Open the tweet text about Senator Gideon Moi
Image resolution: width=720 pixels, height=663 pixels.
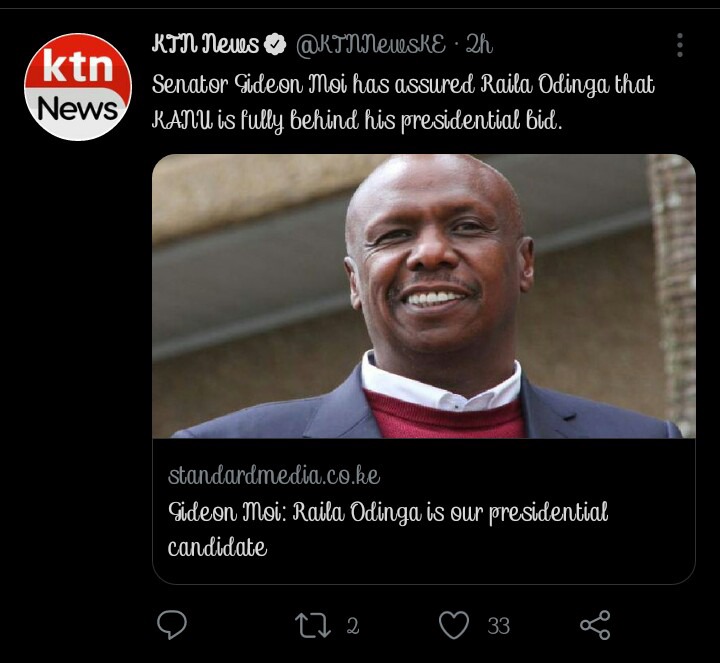tap(403, 103)
